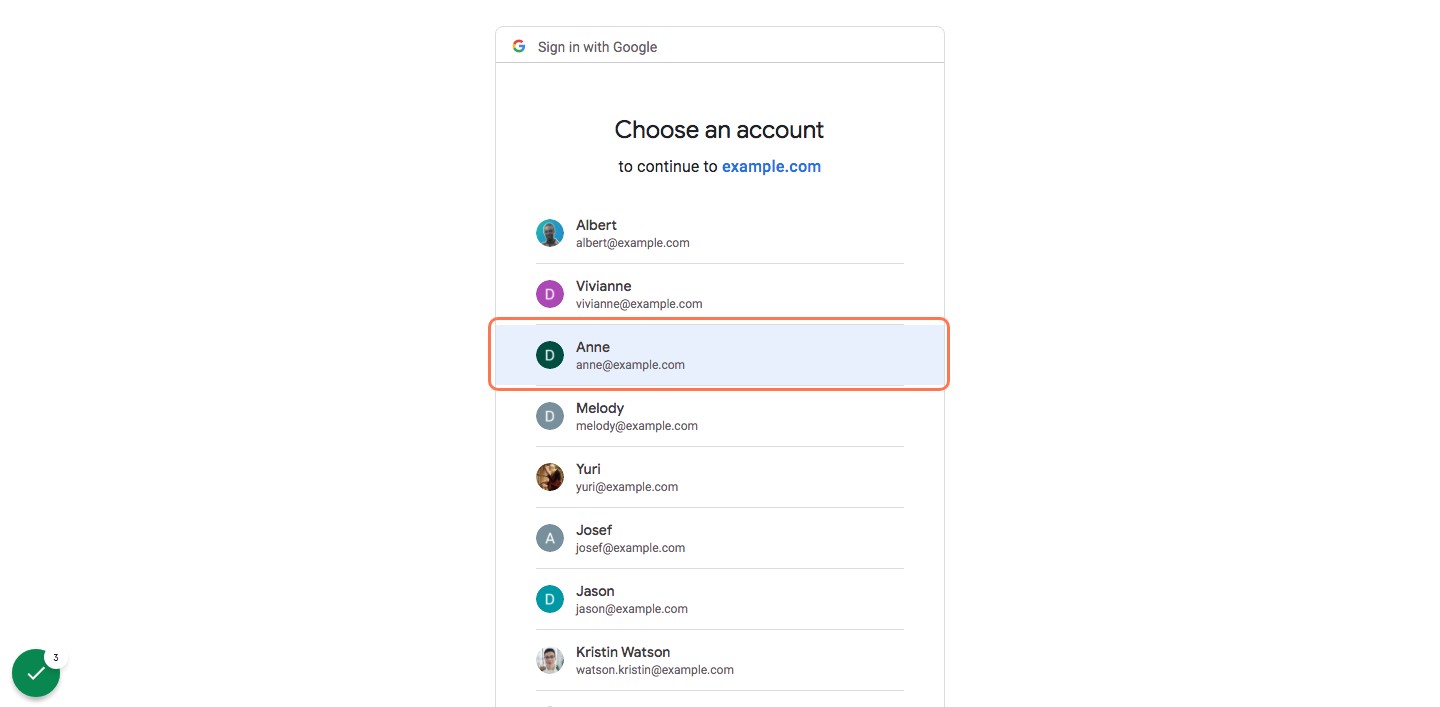Screen dimensions: 1440x707
Task: Choose the Yuri account name
Action: pos(588,469)
